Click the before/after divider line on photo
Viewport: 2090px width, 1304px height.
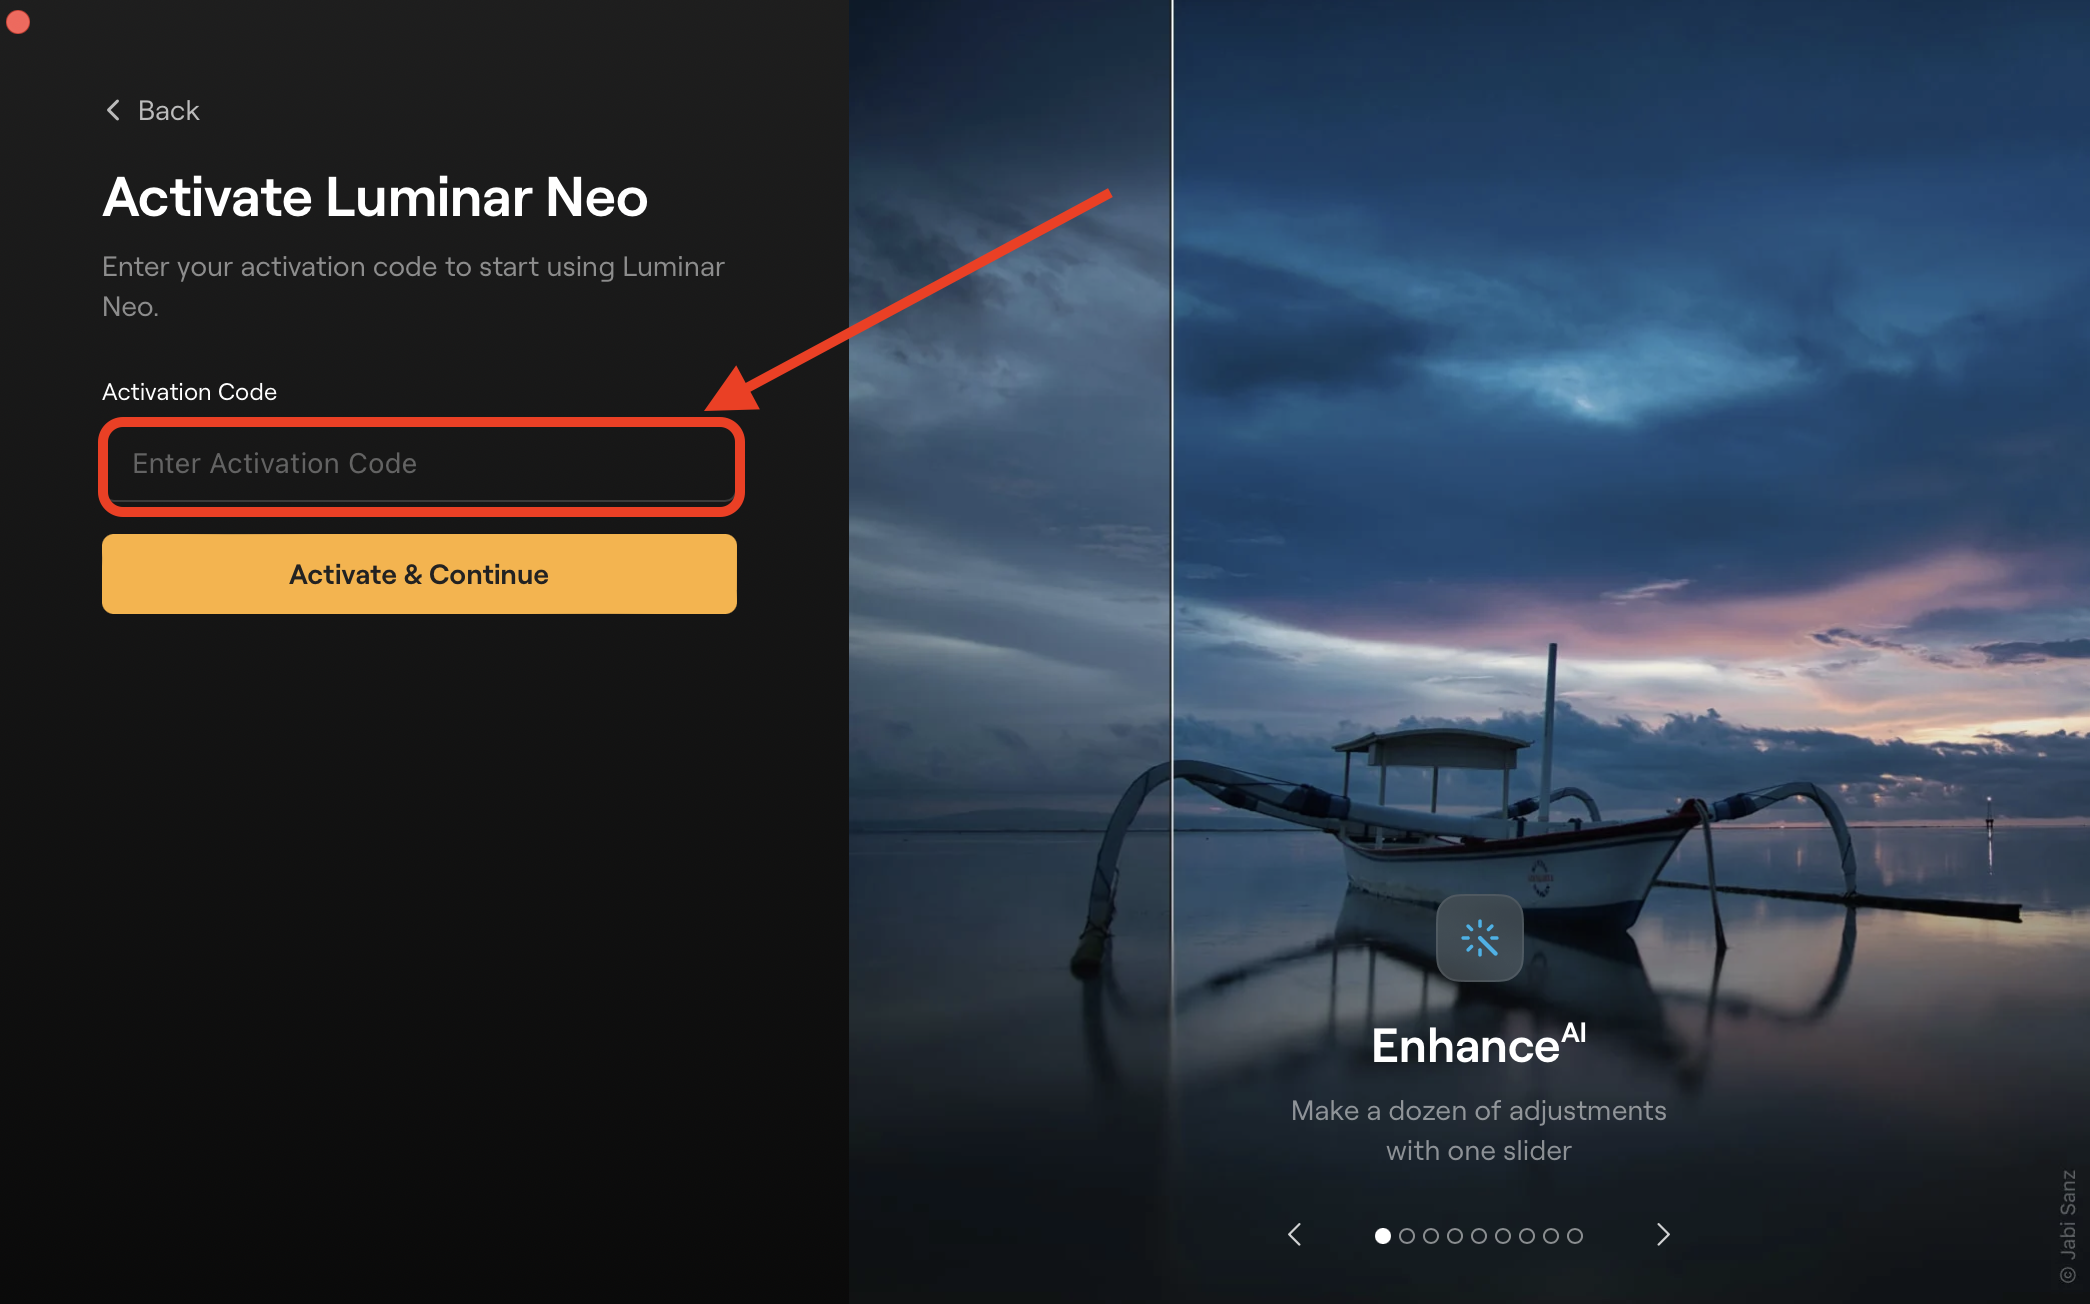1172,500
